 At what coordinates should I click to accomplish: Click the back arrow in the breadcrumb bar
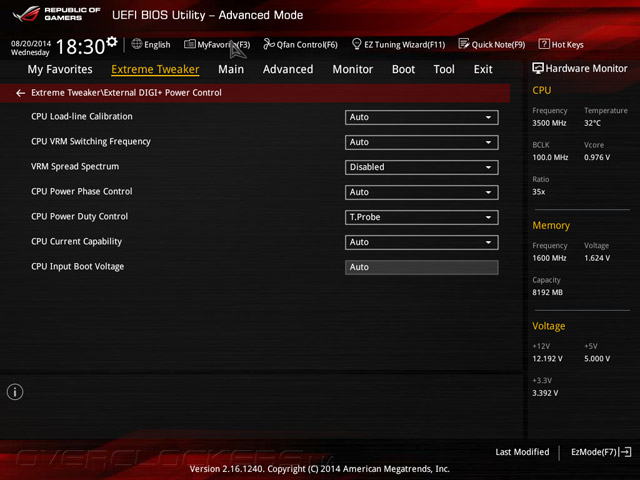click(x=20, y=93)
